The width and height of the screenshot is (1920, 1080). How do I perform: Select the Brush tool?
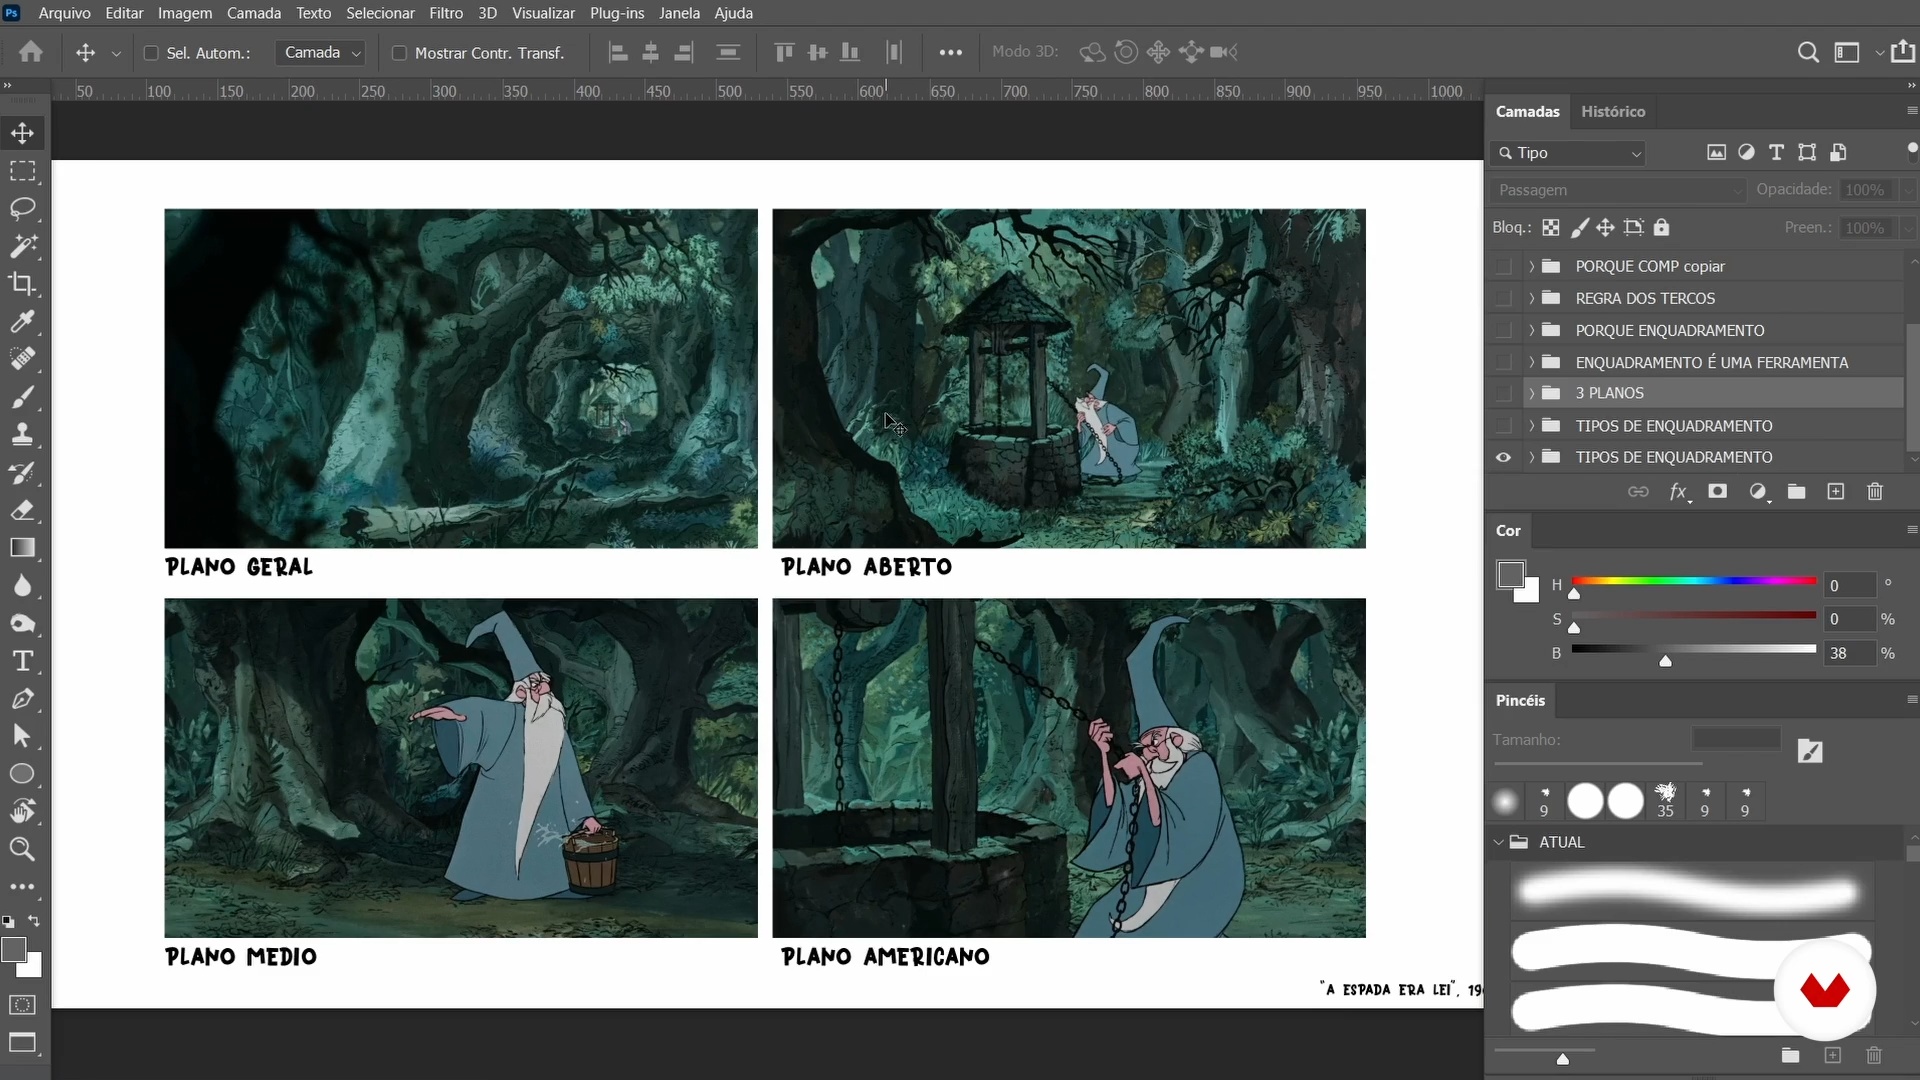(22, 397)
